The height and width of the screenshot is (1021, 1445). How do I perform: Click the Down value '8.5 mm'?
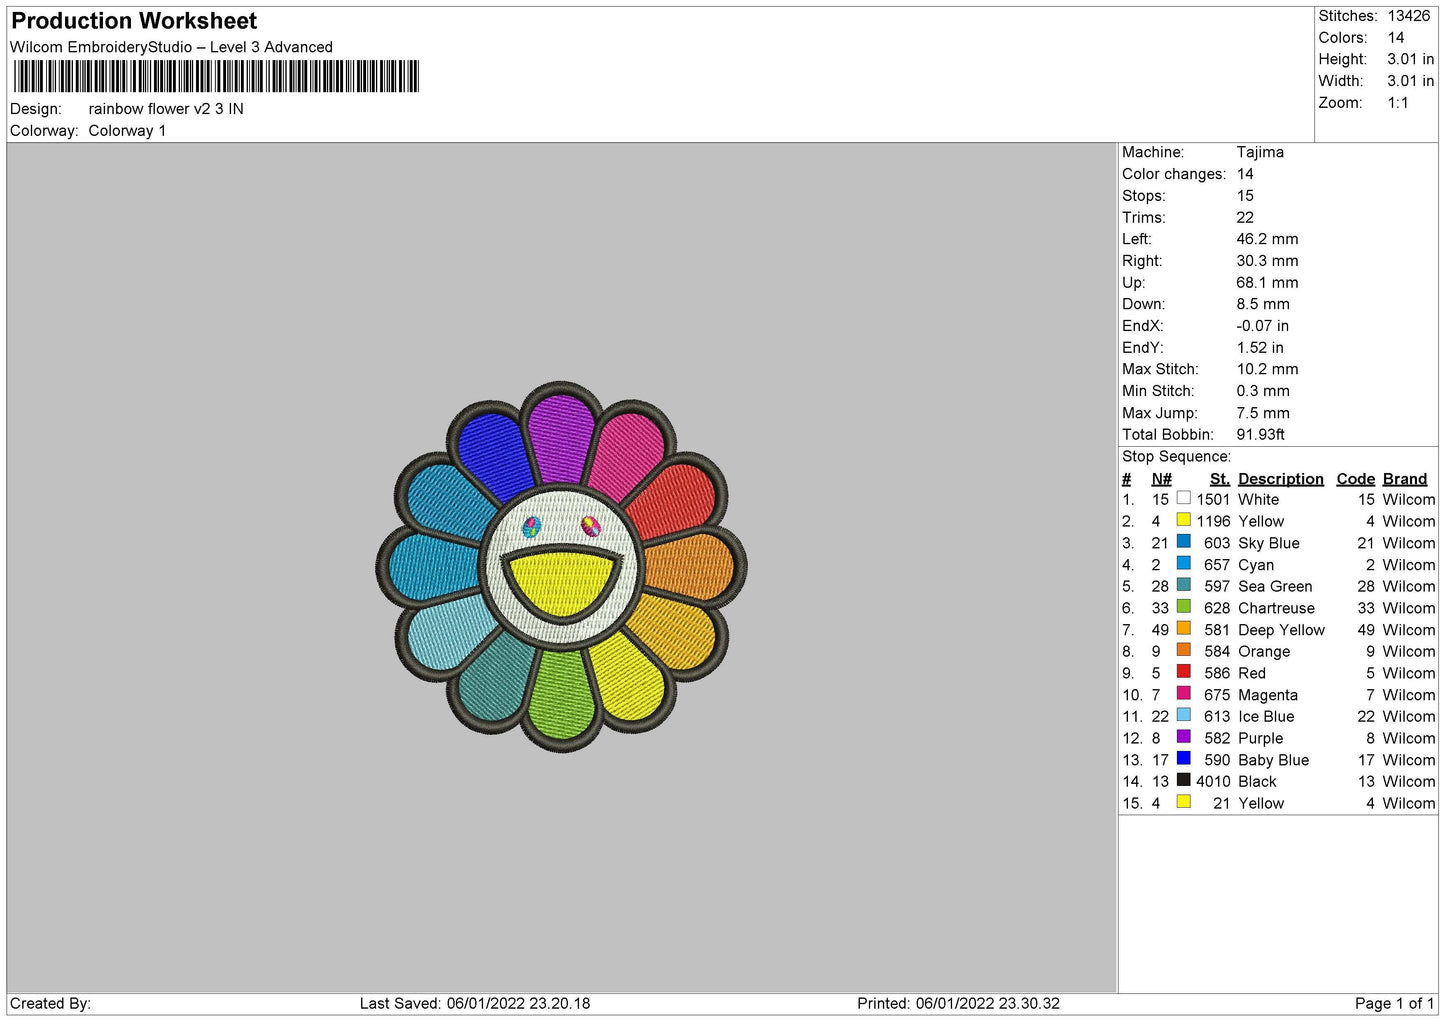1263,304
